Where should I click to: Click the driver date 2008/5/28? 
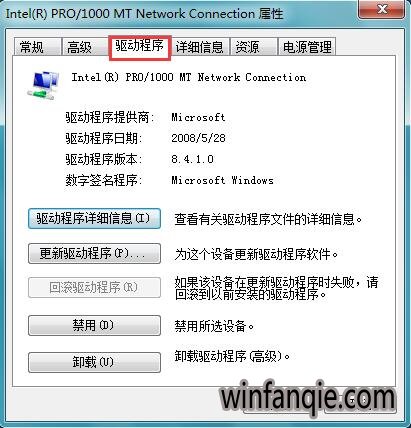[198, 138]
